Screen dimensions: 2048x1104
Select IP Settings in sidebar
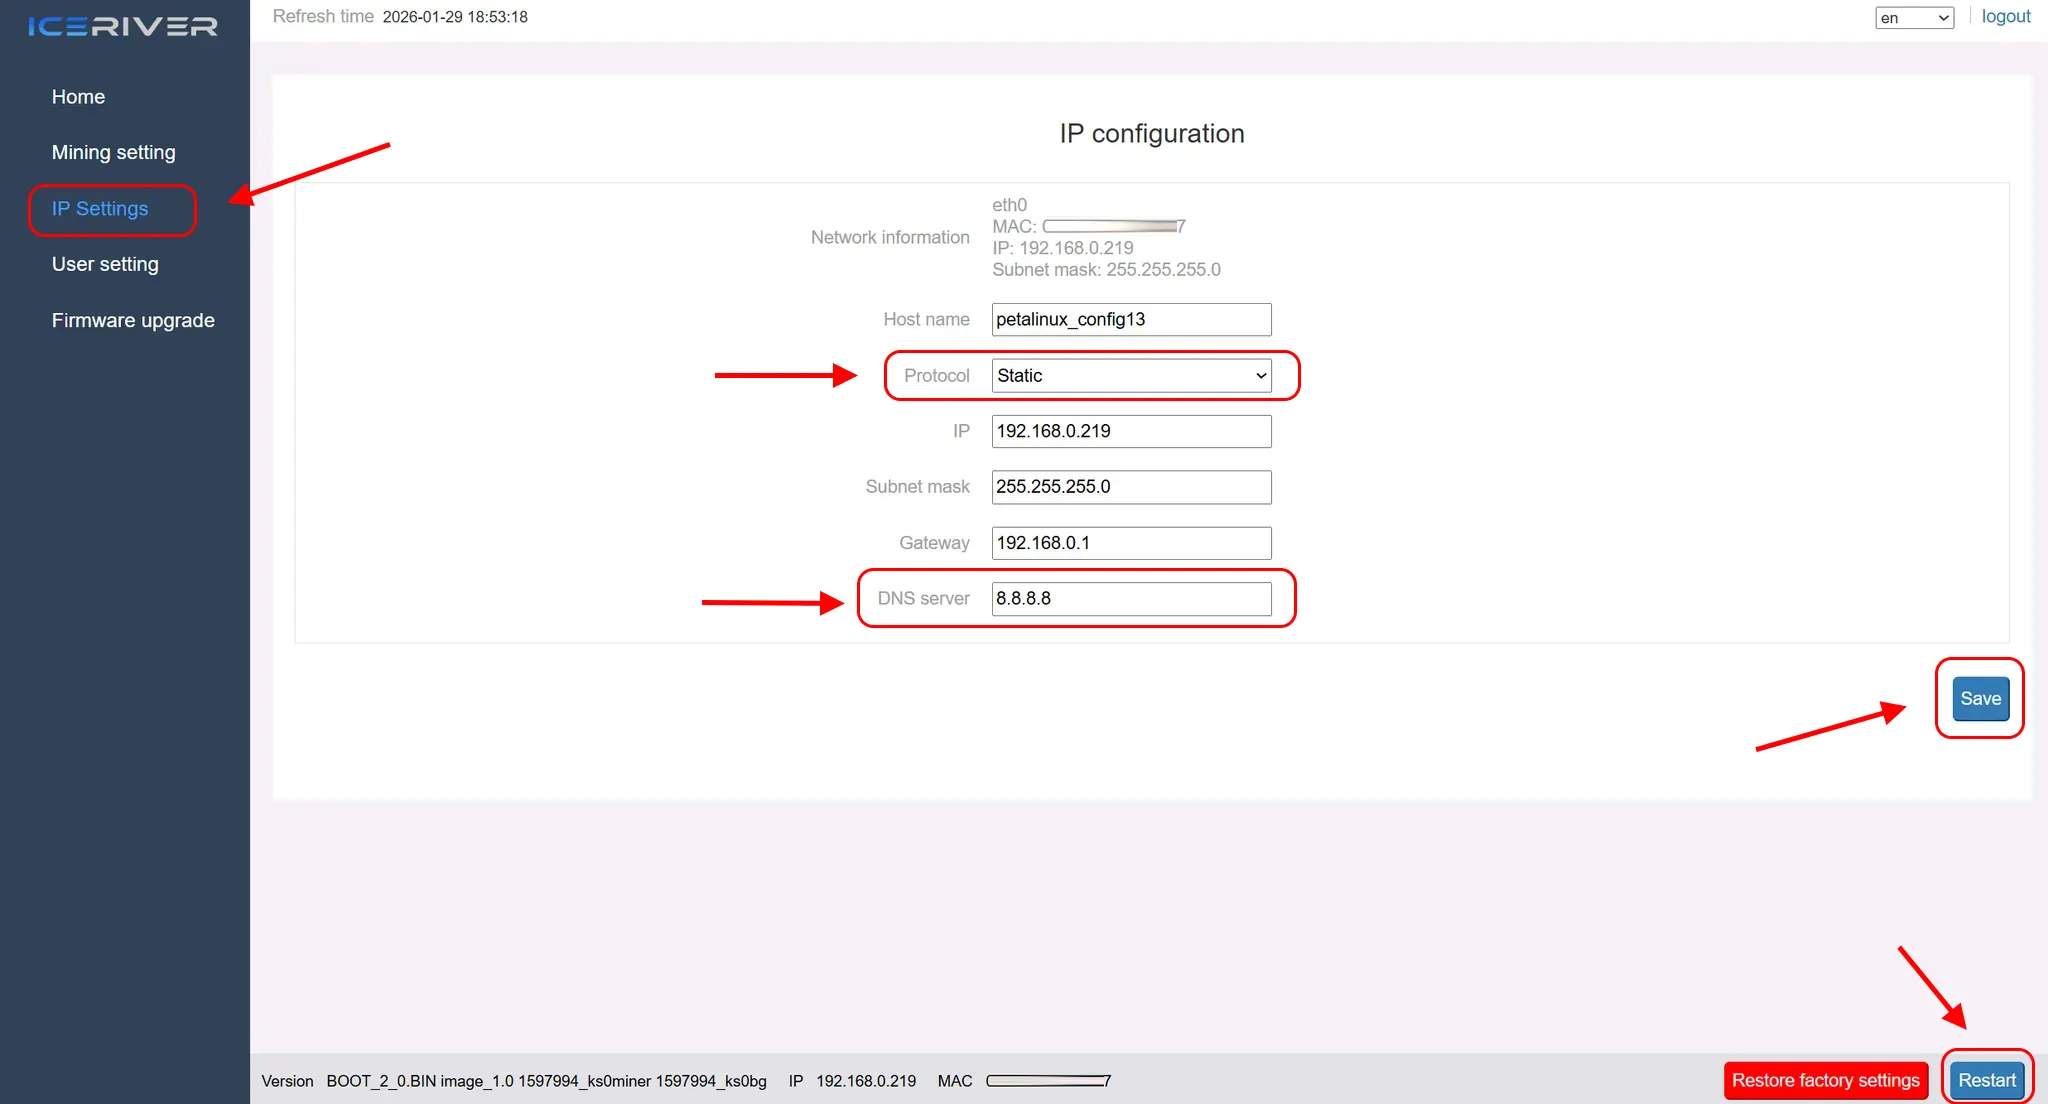100,208
